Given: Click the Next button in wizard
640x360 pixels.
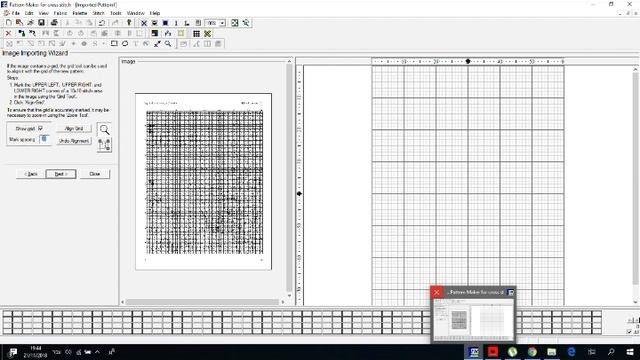Looking at the screenshot, I should click(x=60, y=174).
